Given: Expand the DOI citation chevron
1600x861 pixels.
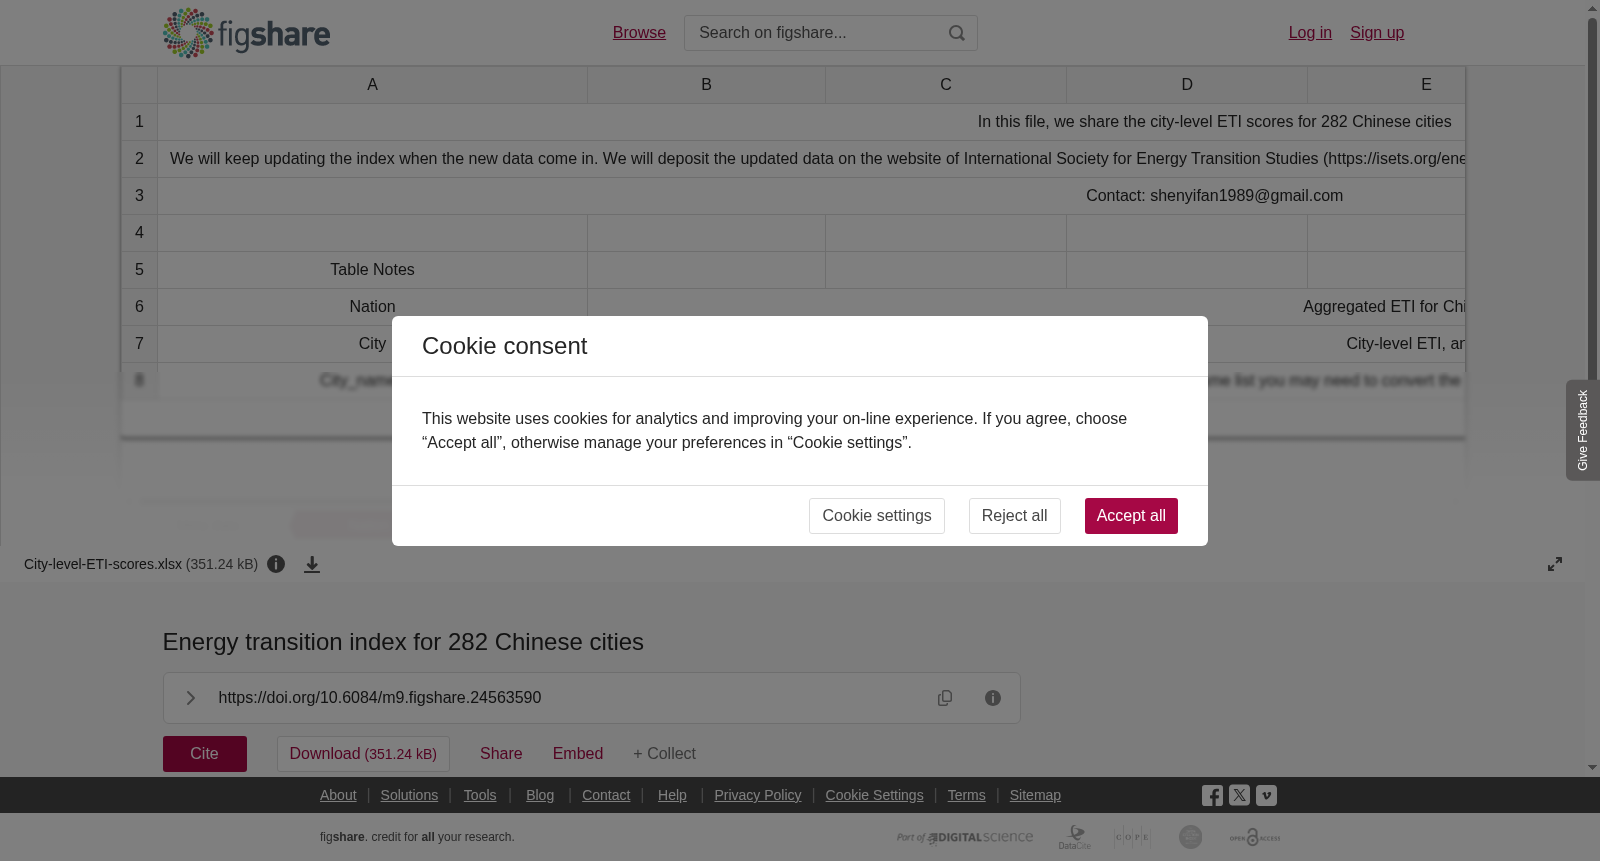Looking at the screenshot, I should (190, 698).
